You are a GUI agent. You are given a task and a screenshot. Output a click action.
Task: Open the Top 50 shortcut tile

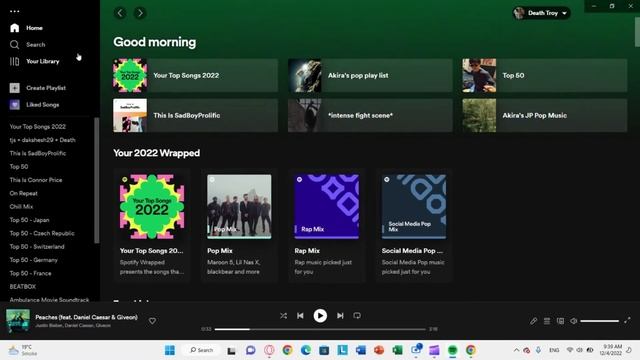[x=544, y=75]
